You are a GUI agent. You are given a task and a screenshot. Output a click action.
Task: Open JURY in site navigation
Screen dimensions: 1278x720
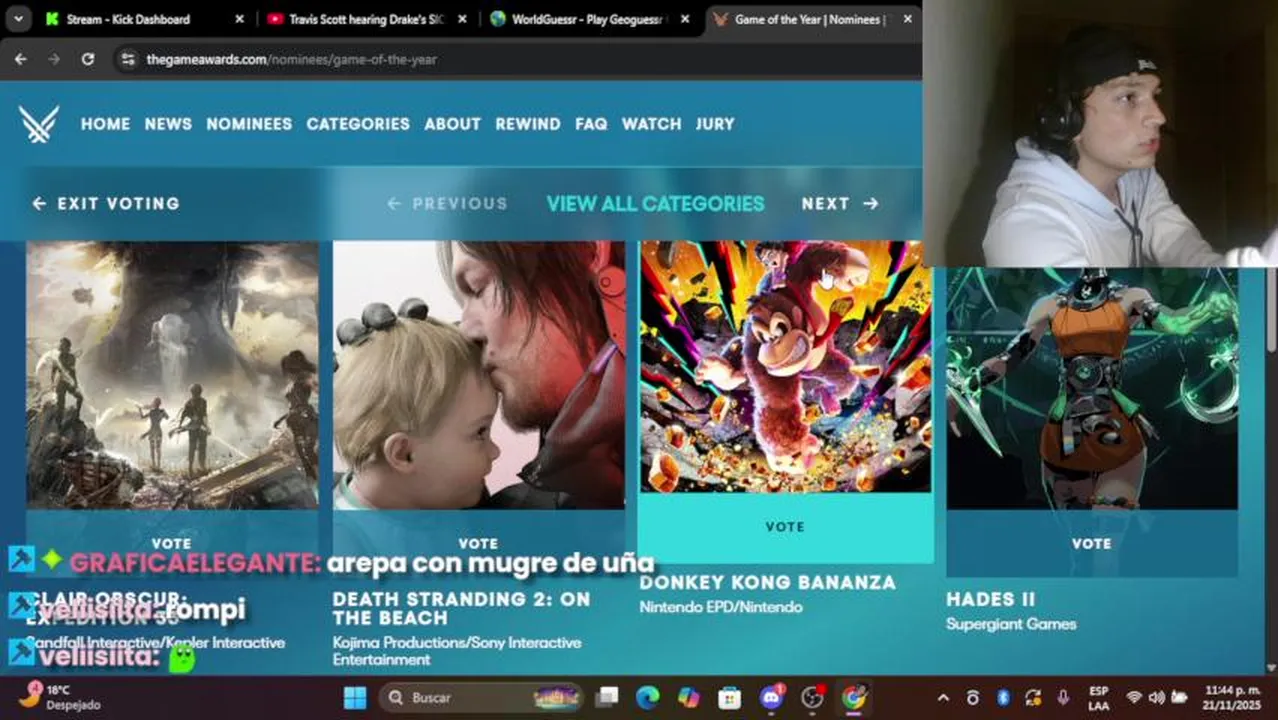tap(715, 124)
